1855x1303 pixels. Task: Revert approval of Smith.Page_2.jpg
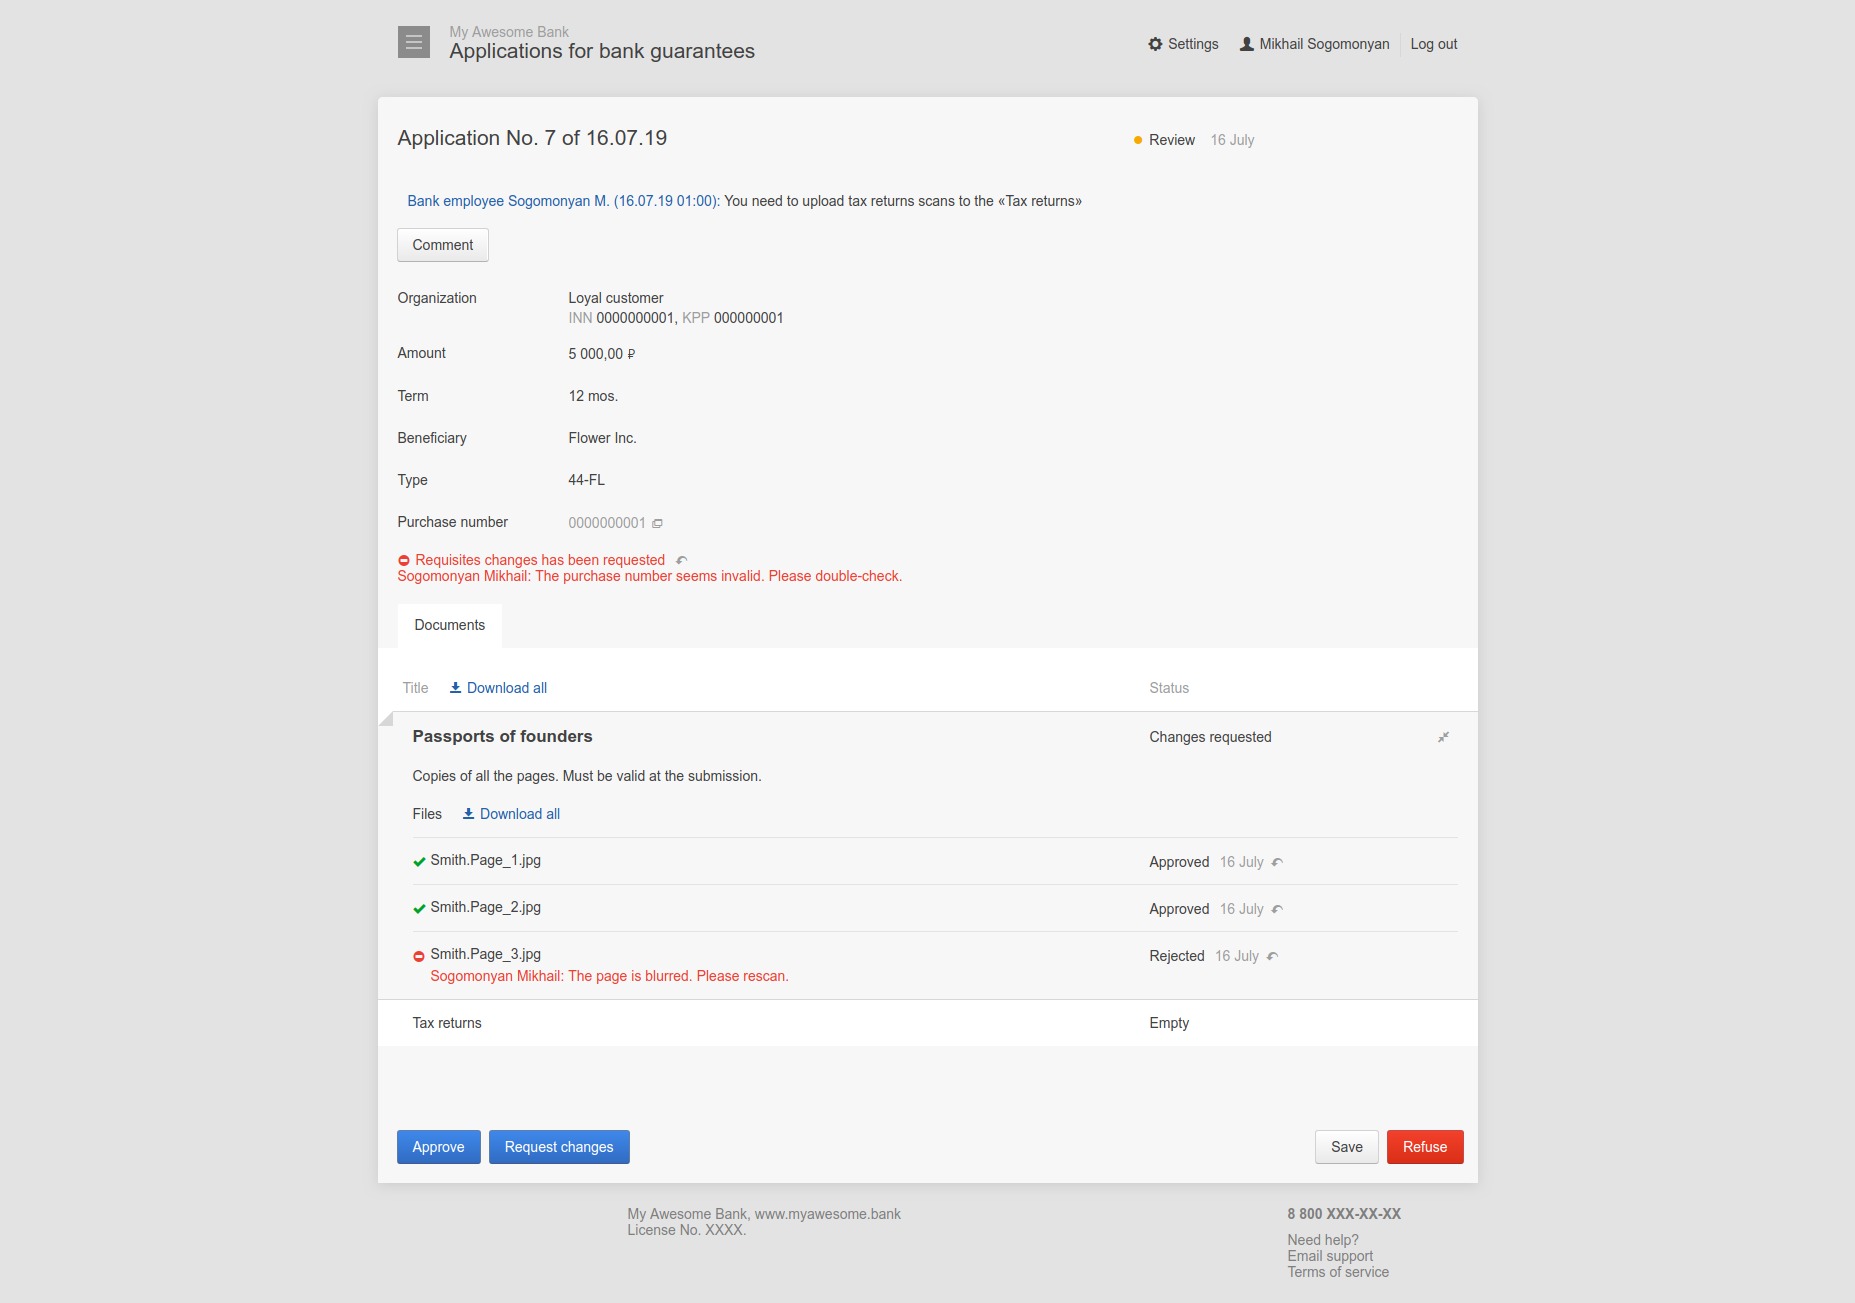point(1277,909)
